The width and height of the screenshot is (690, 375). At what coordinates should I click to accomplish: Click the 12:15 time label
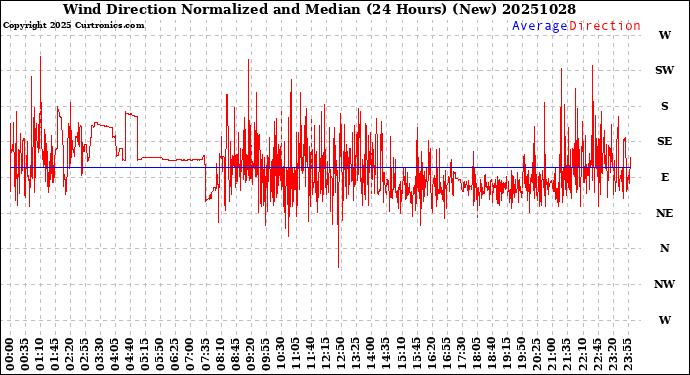(x=325, y=353)
